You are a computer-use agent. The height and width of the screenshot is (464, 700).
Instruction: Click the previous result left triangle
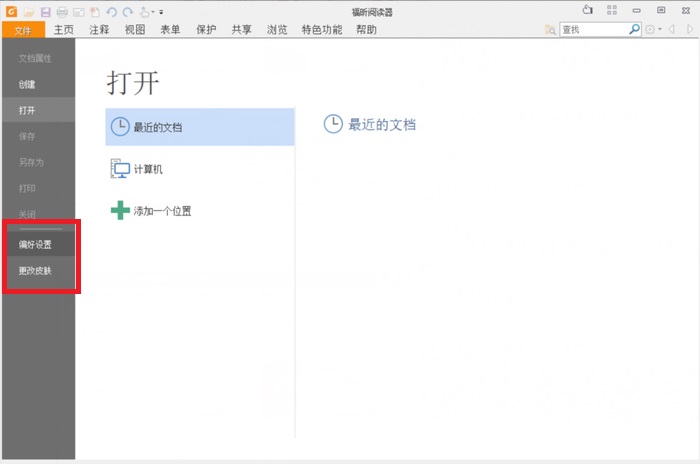tap(671, 29)
